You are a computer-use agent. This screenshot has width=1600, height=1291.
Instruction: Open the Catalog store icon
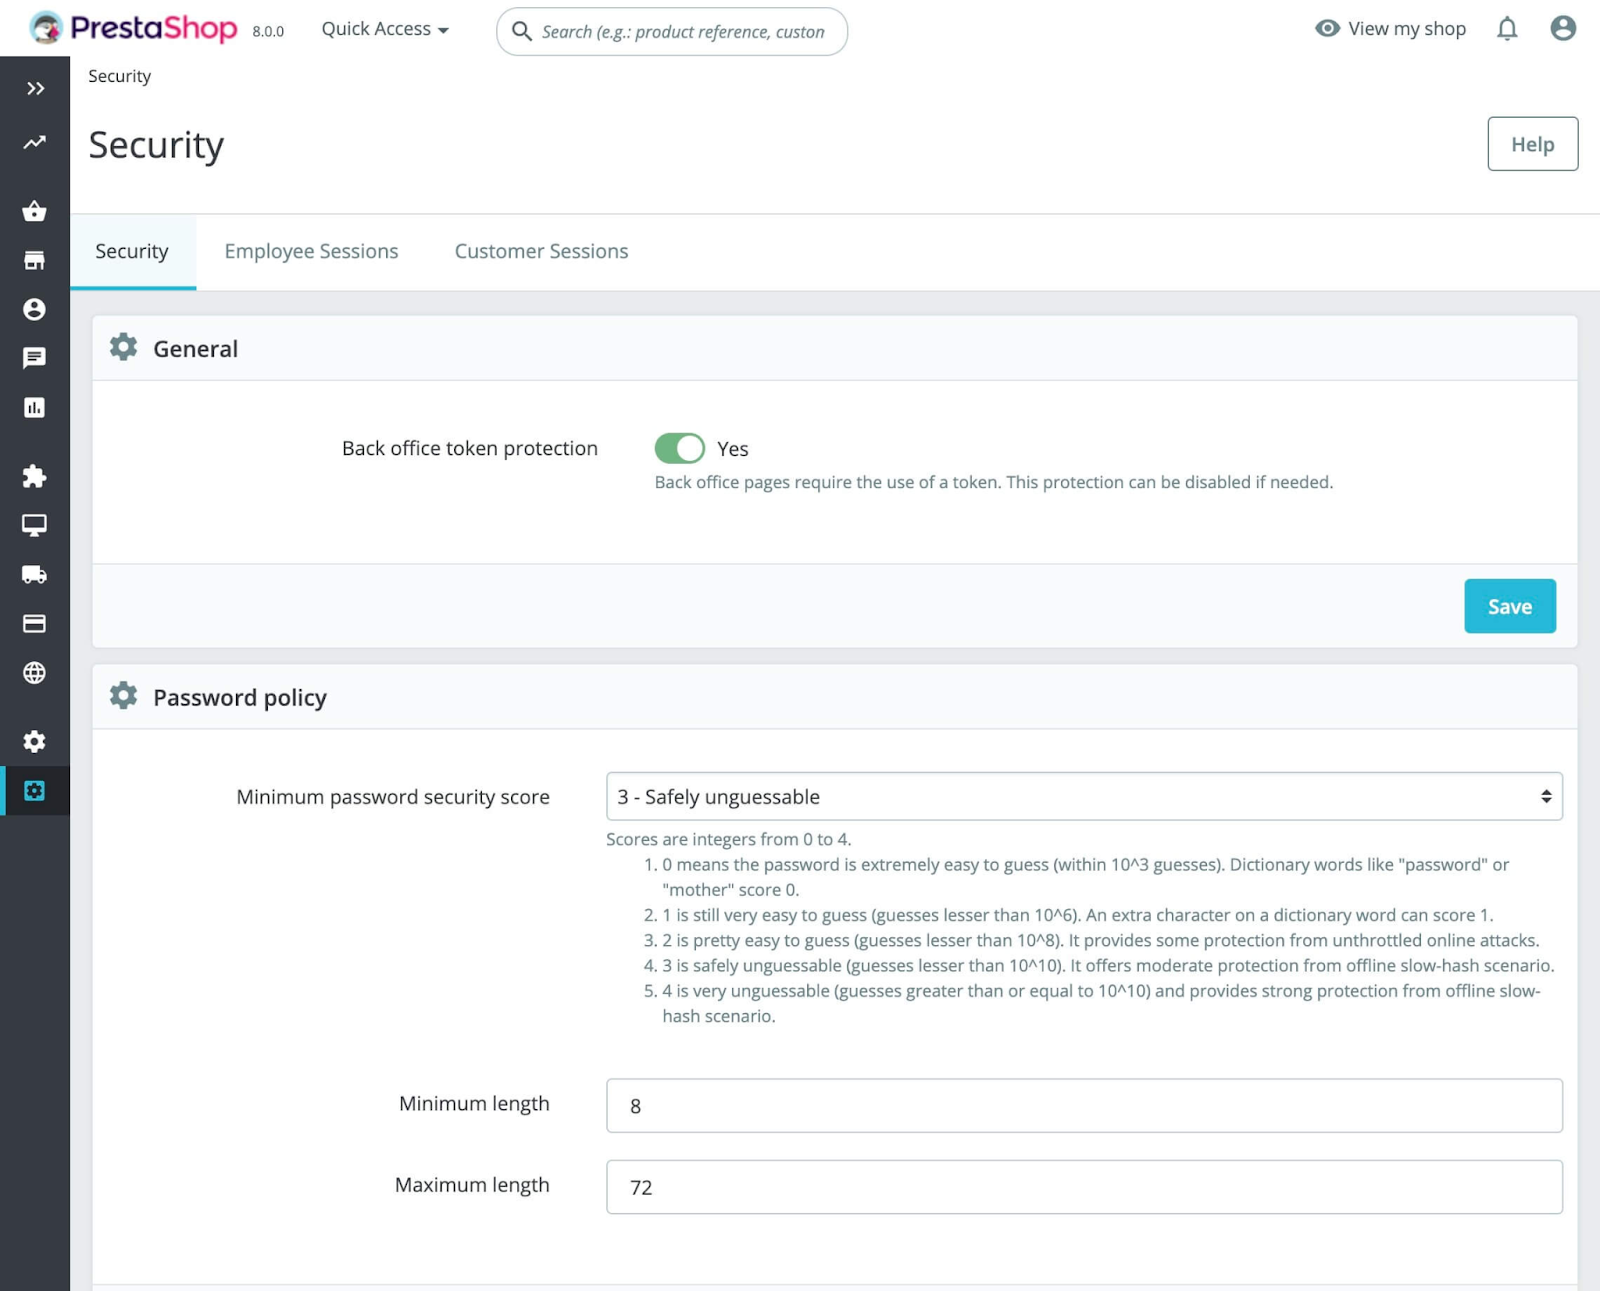(x=35, y=260)
